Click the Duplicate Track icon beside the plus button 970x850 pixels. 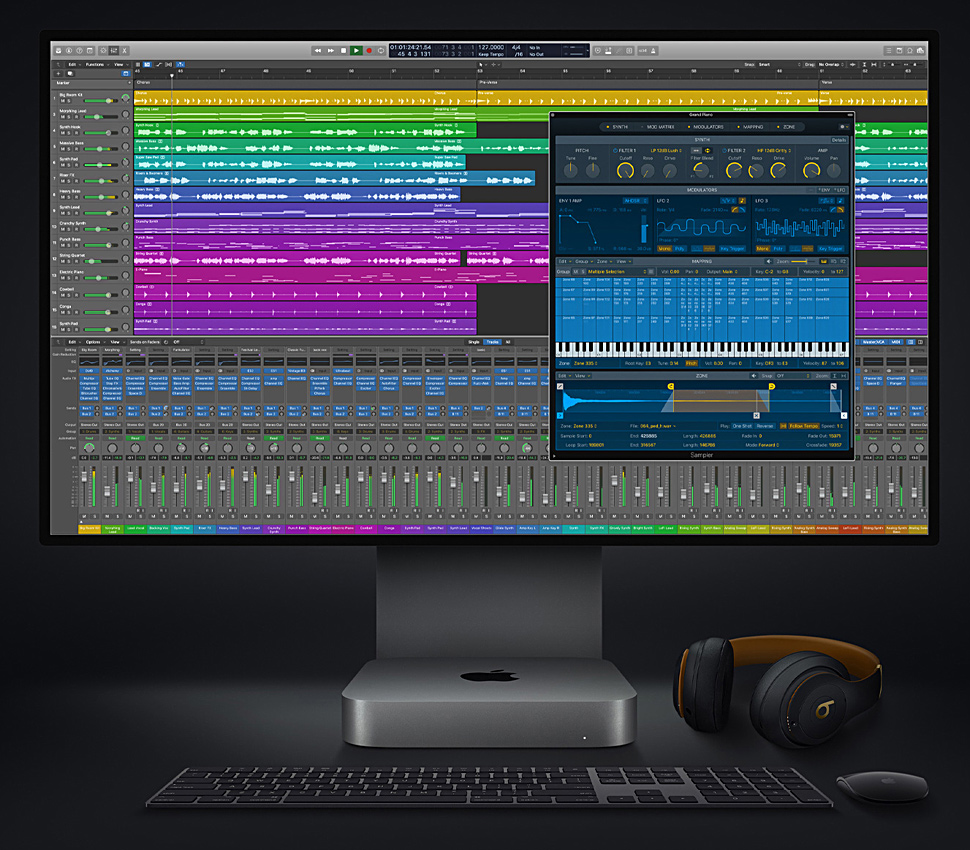click(70, 74)
